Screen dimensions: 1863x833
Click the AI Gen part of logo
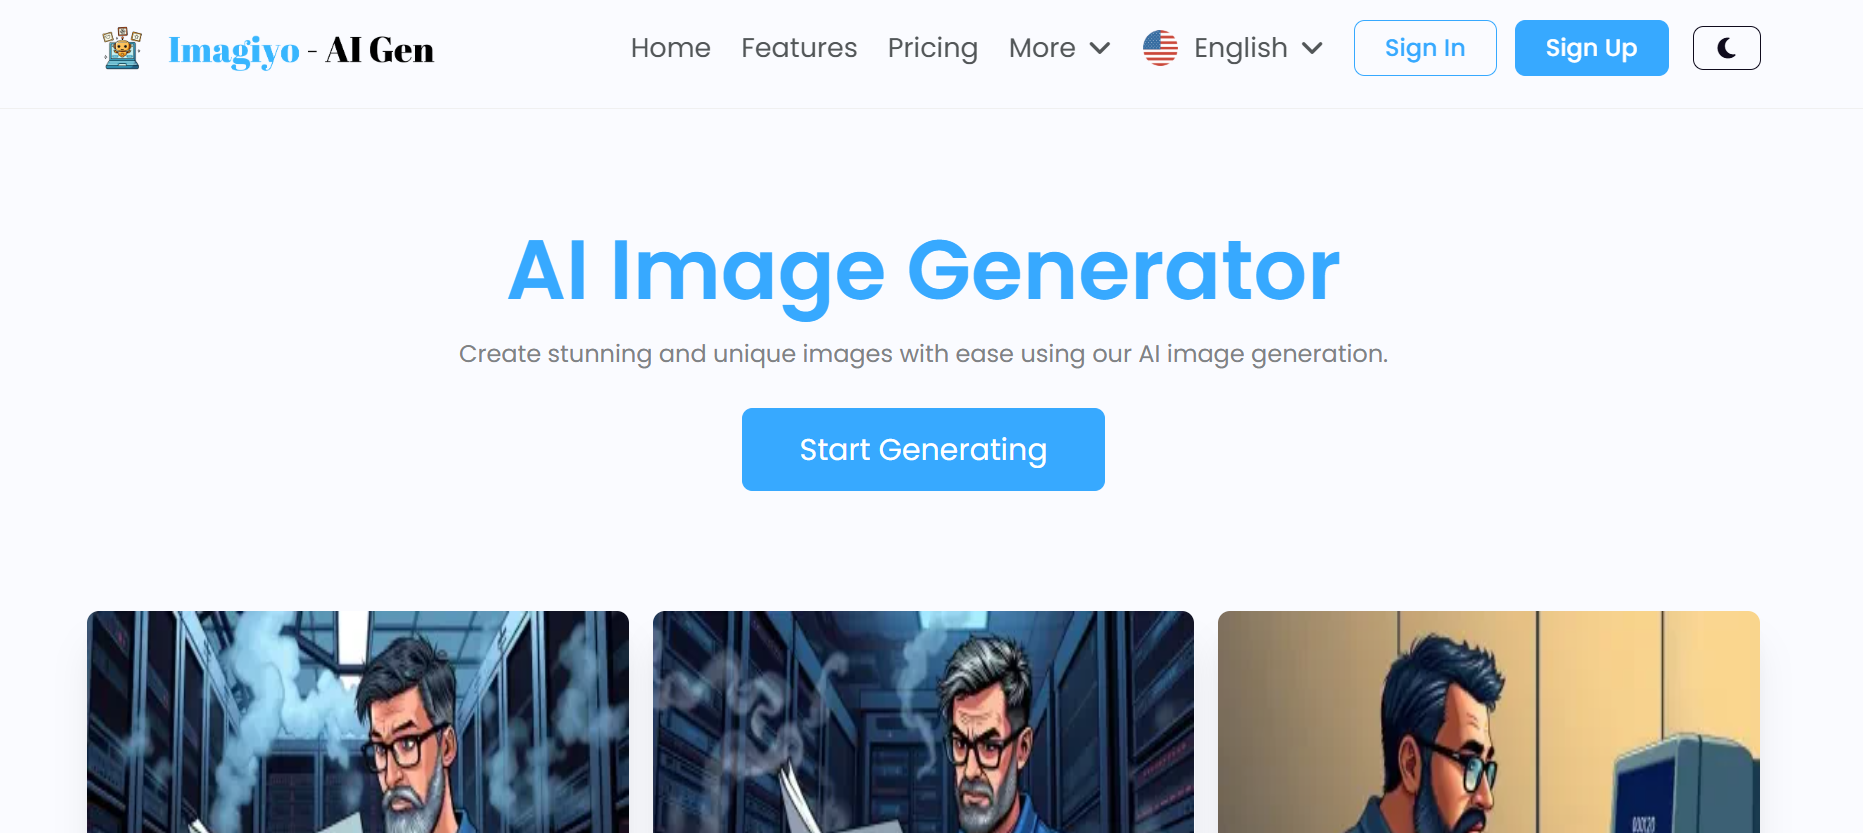point(380,49)
